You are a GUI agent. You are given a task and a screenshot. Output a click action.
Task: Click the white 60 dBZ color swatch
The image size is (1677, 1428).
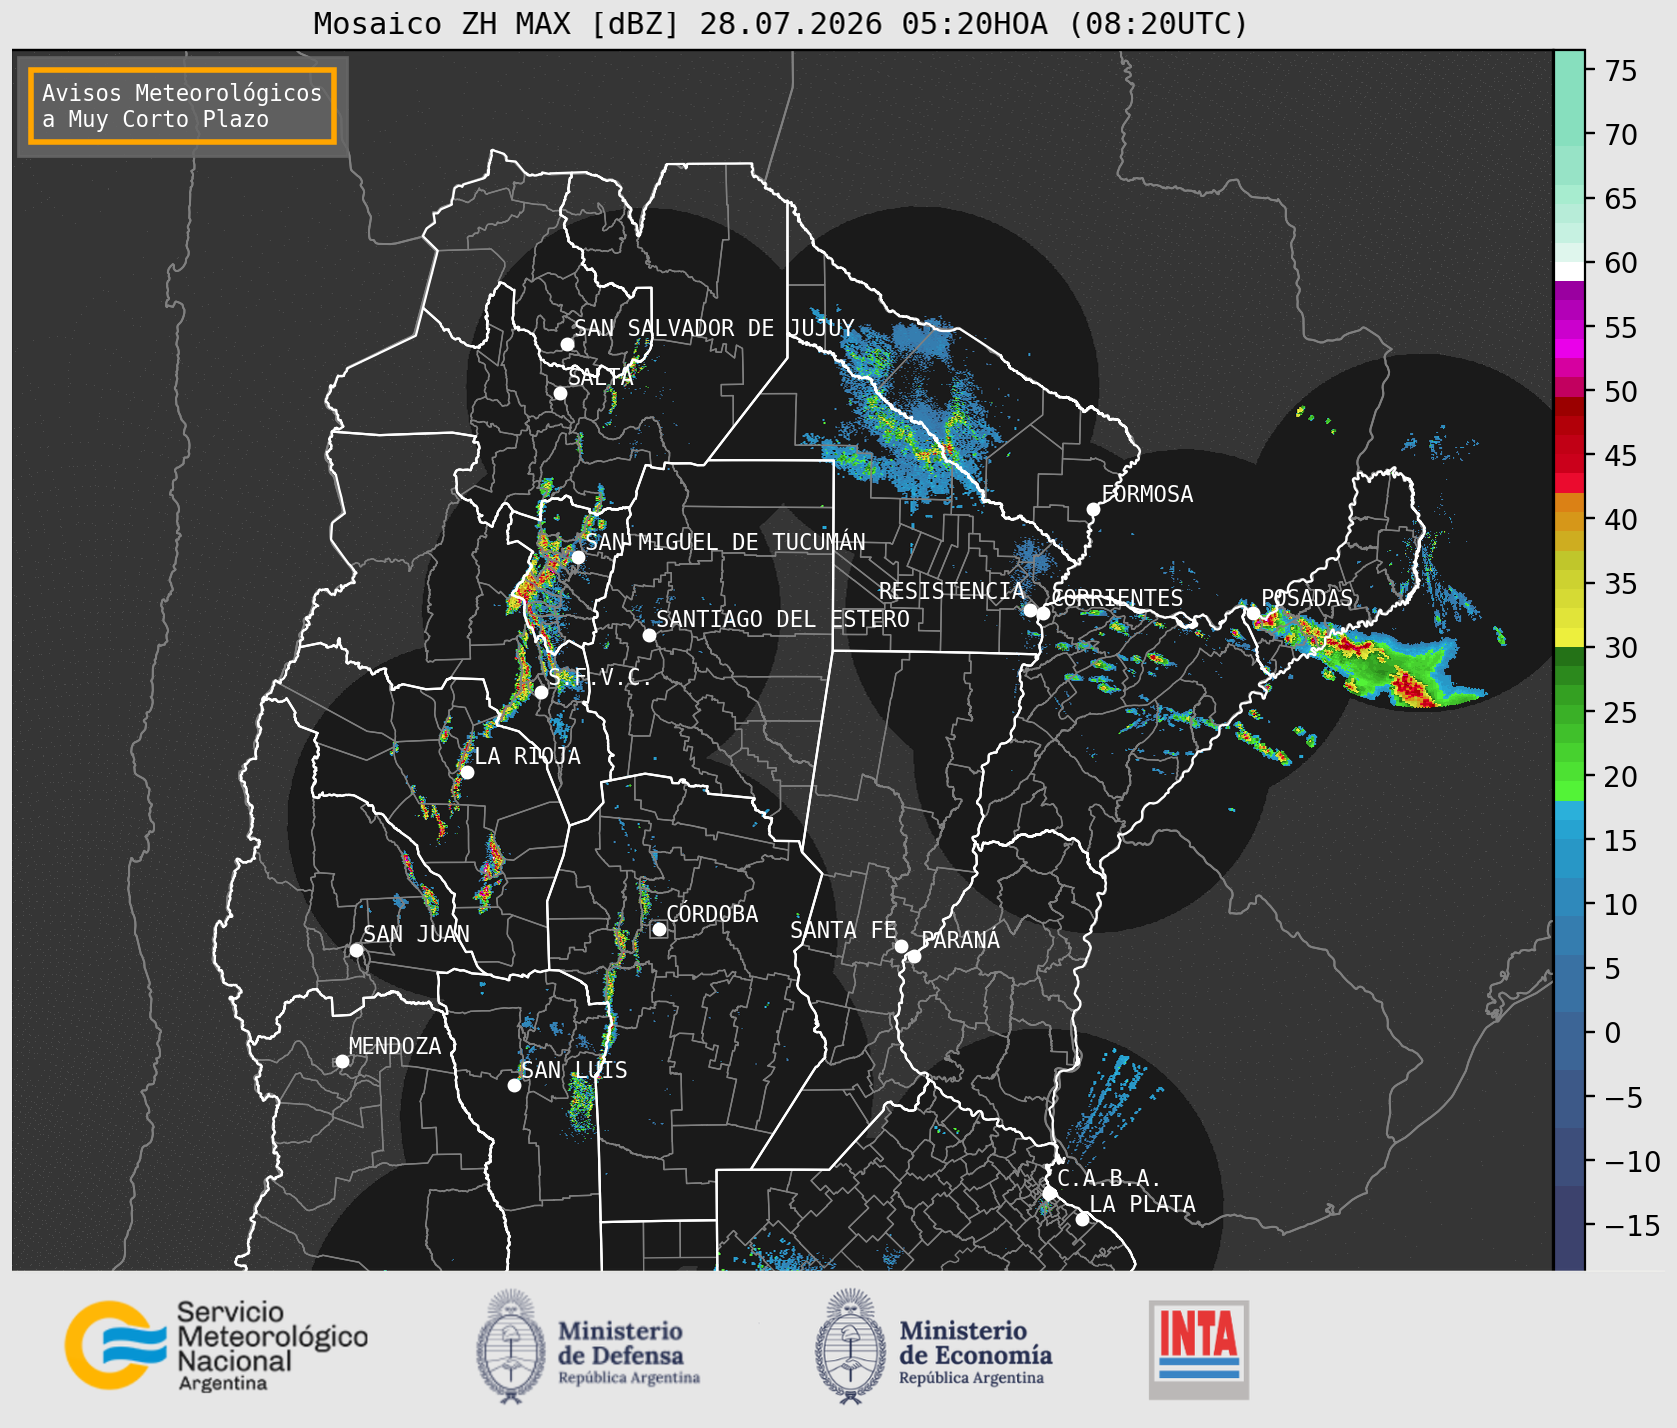[x=1569, y=271]
